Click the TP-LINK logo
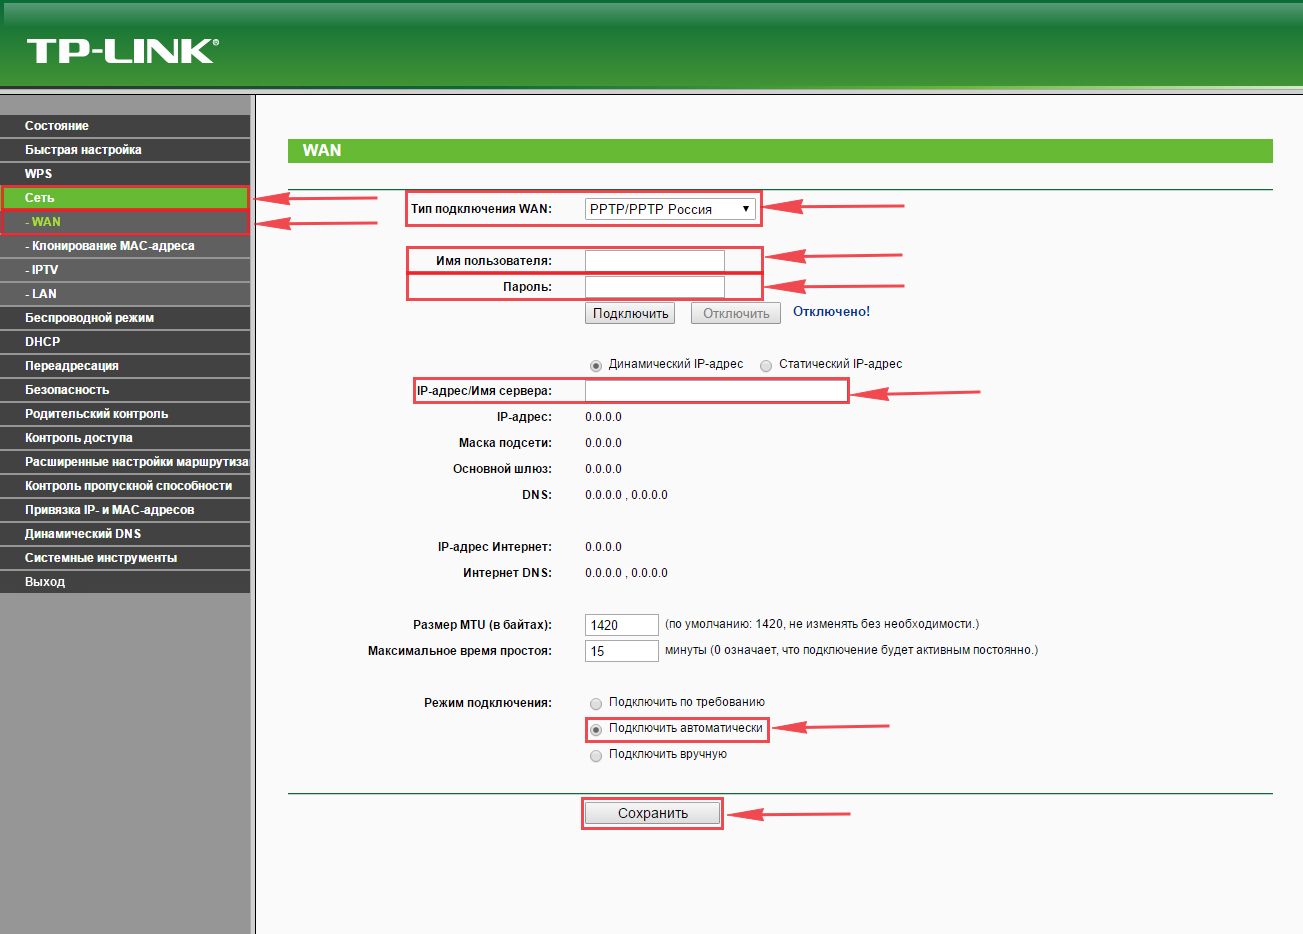1303x934 pixels. [x=122, y=51]
